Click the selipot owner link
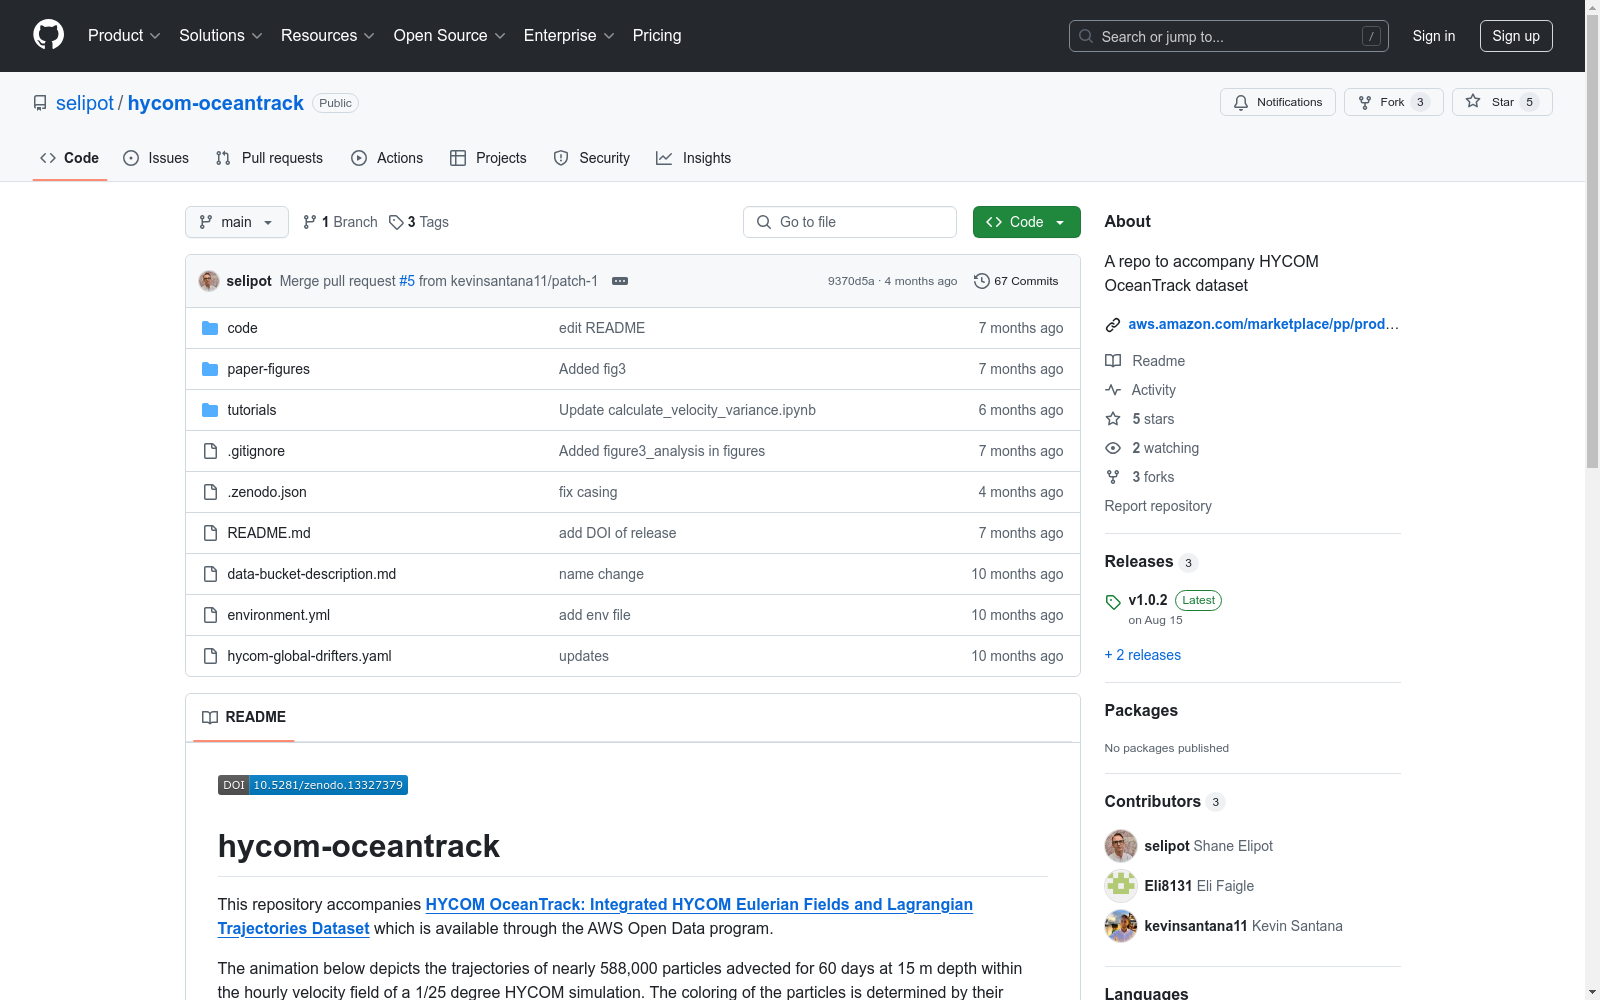Viewport: 1600px width, 1000px height. [85, 103]
